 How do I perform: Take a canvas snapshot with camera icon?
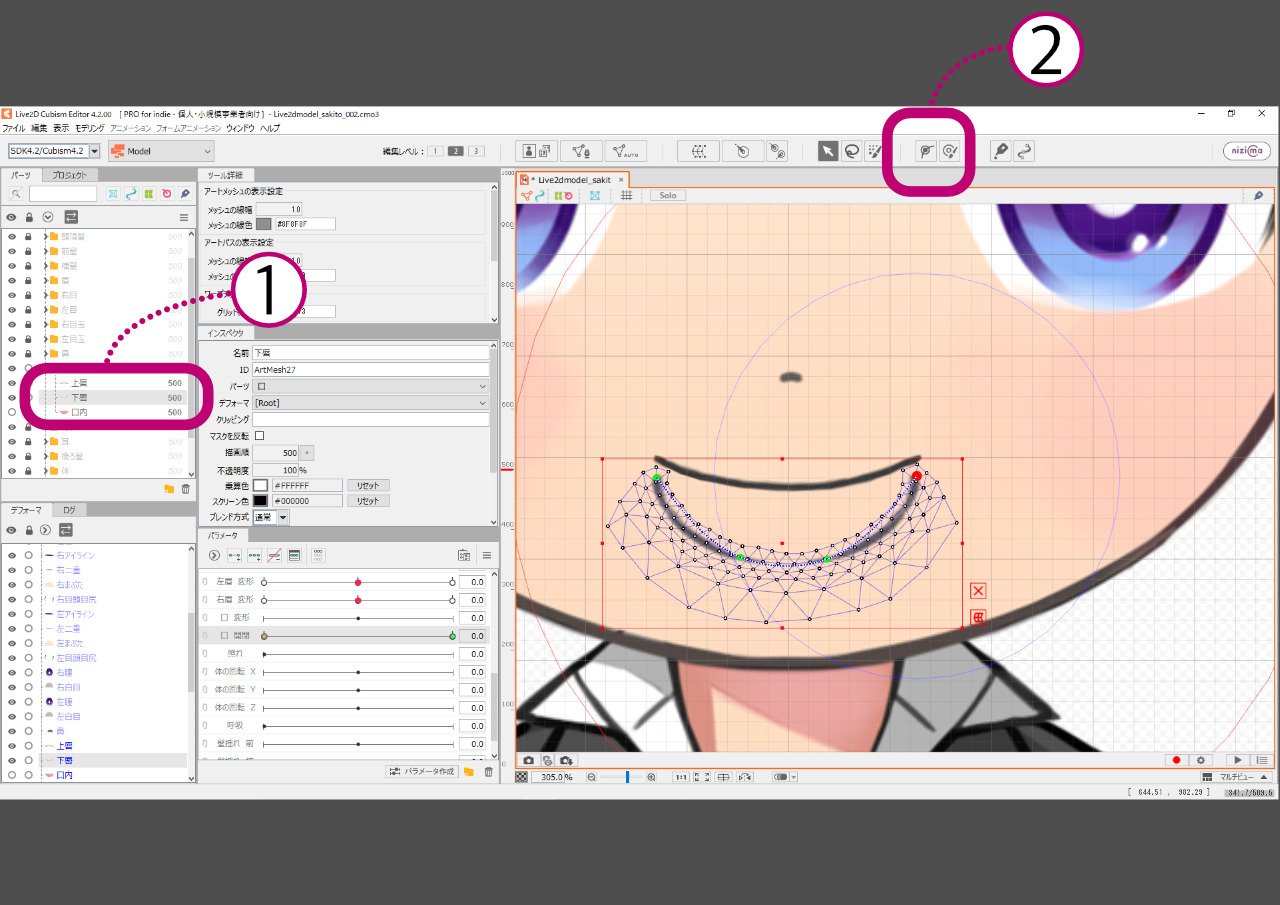pyautogui.click(x=528, y=761)
